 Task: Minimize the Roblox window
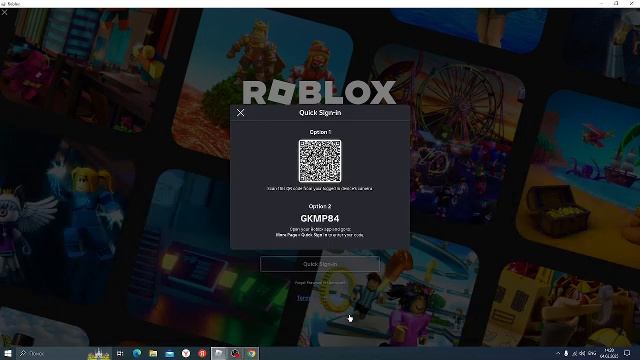coord(601,3)
